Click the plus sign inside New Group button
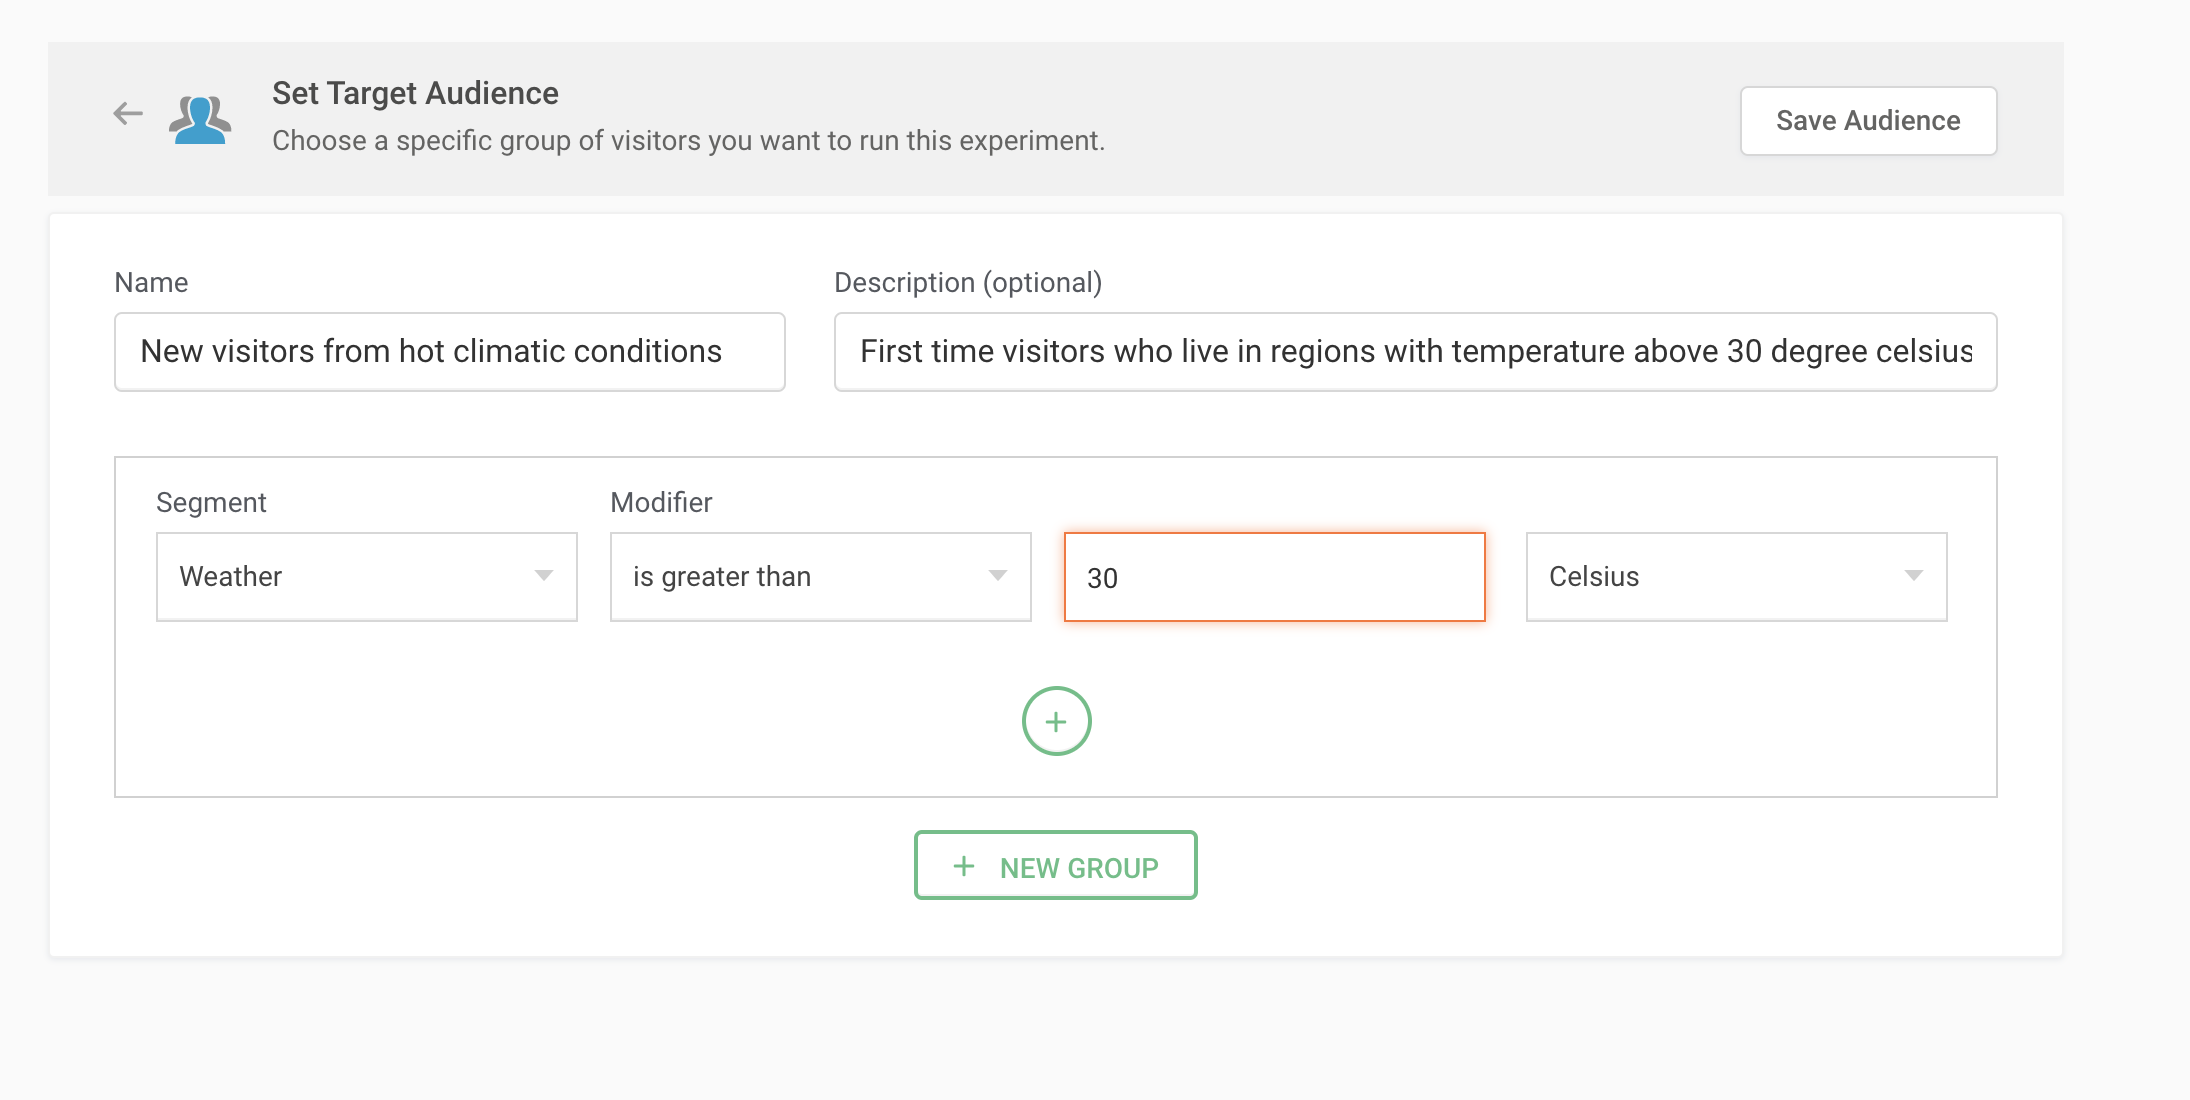Viewport: 2190px width, 1100px height. [964, 866]
